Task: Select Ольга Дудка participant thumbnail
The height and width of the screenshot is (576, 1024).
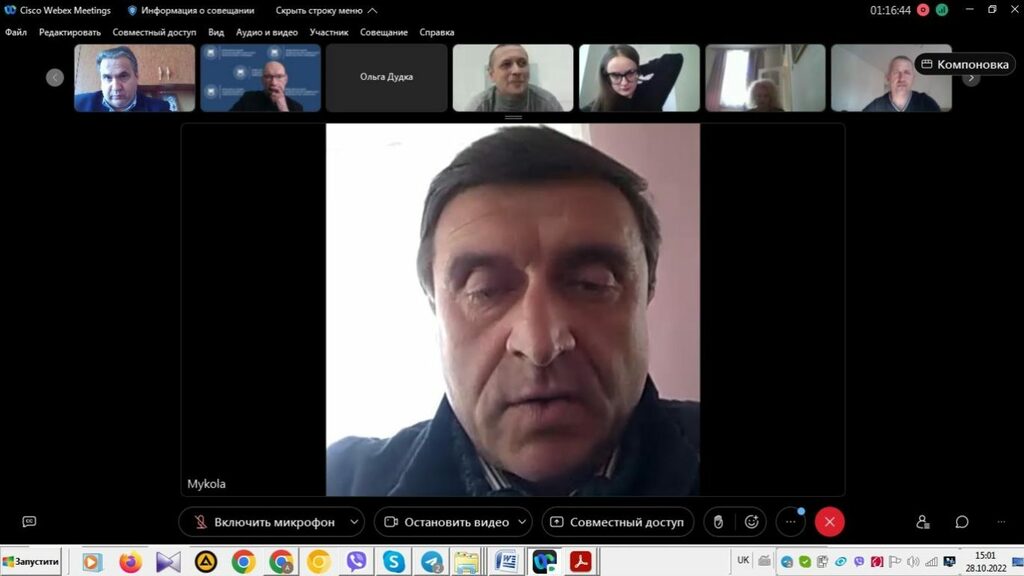Action: pyautogui.click(x=386, y=77)
